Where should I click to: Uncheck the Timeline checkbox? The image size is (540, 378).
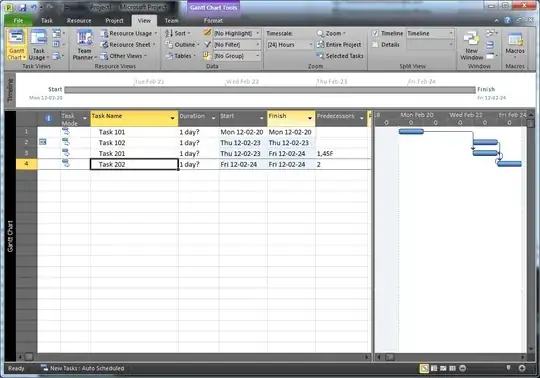[x=375, y=33]
